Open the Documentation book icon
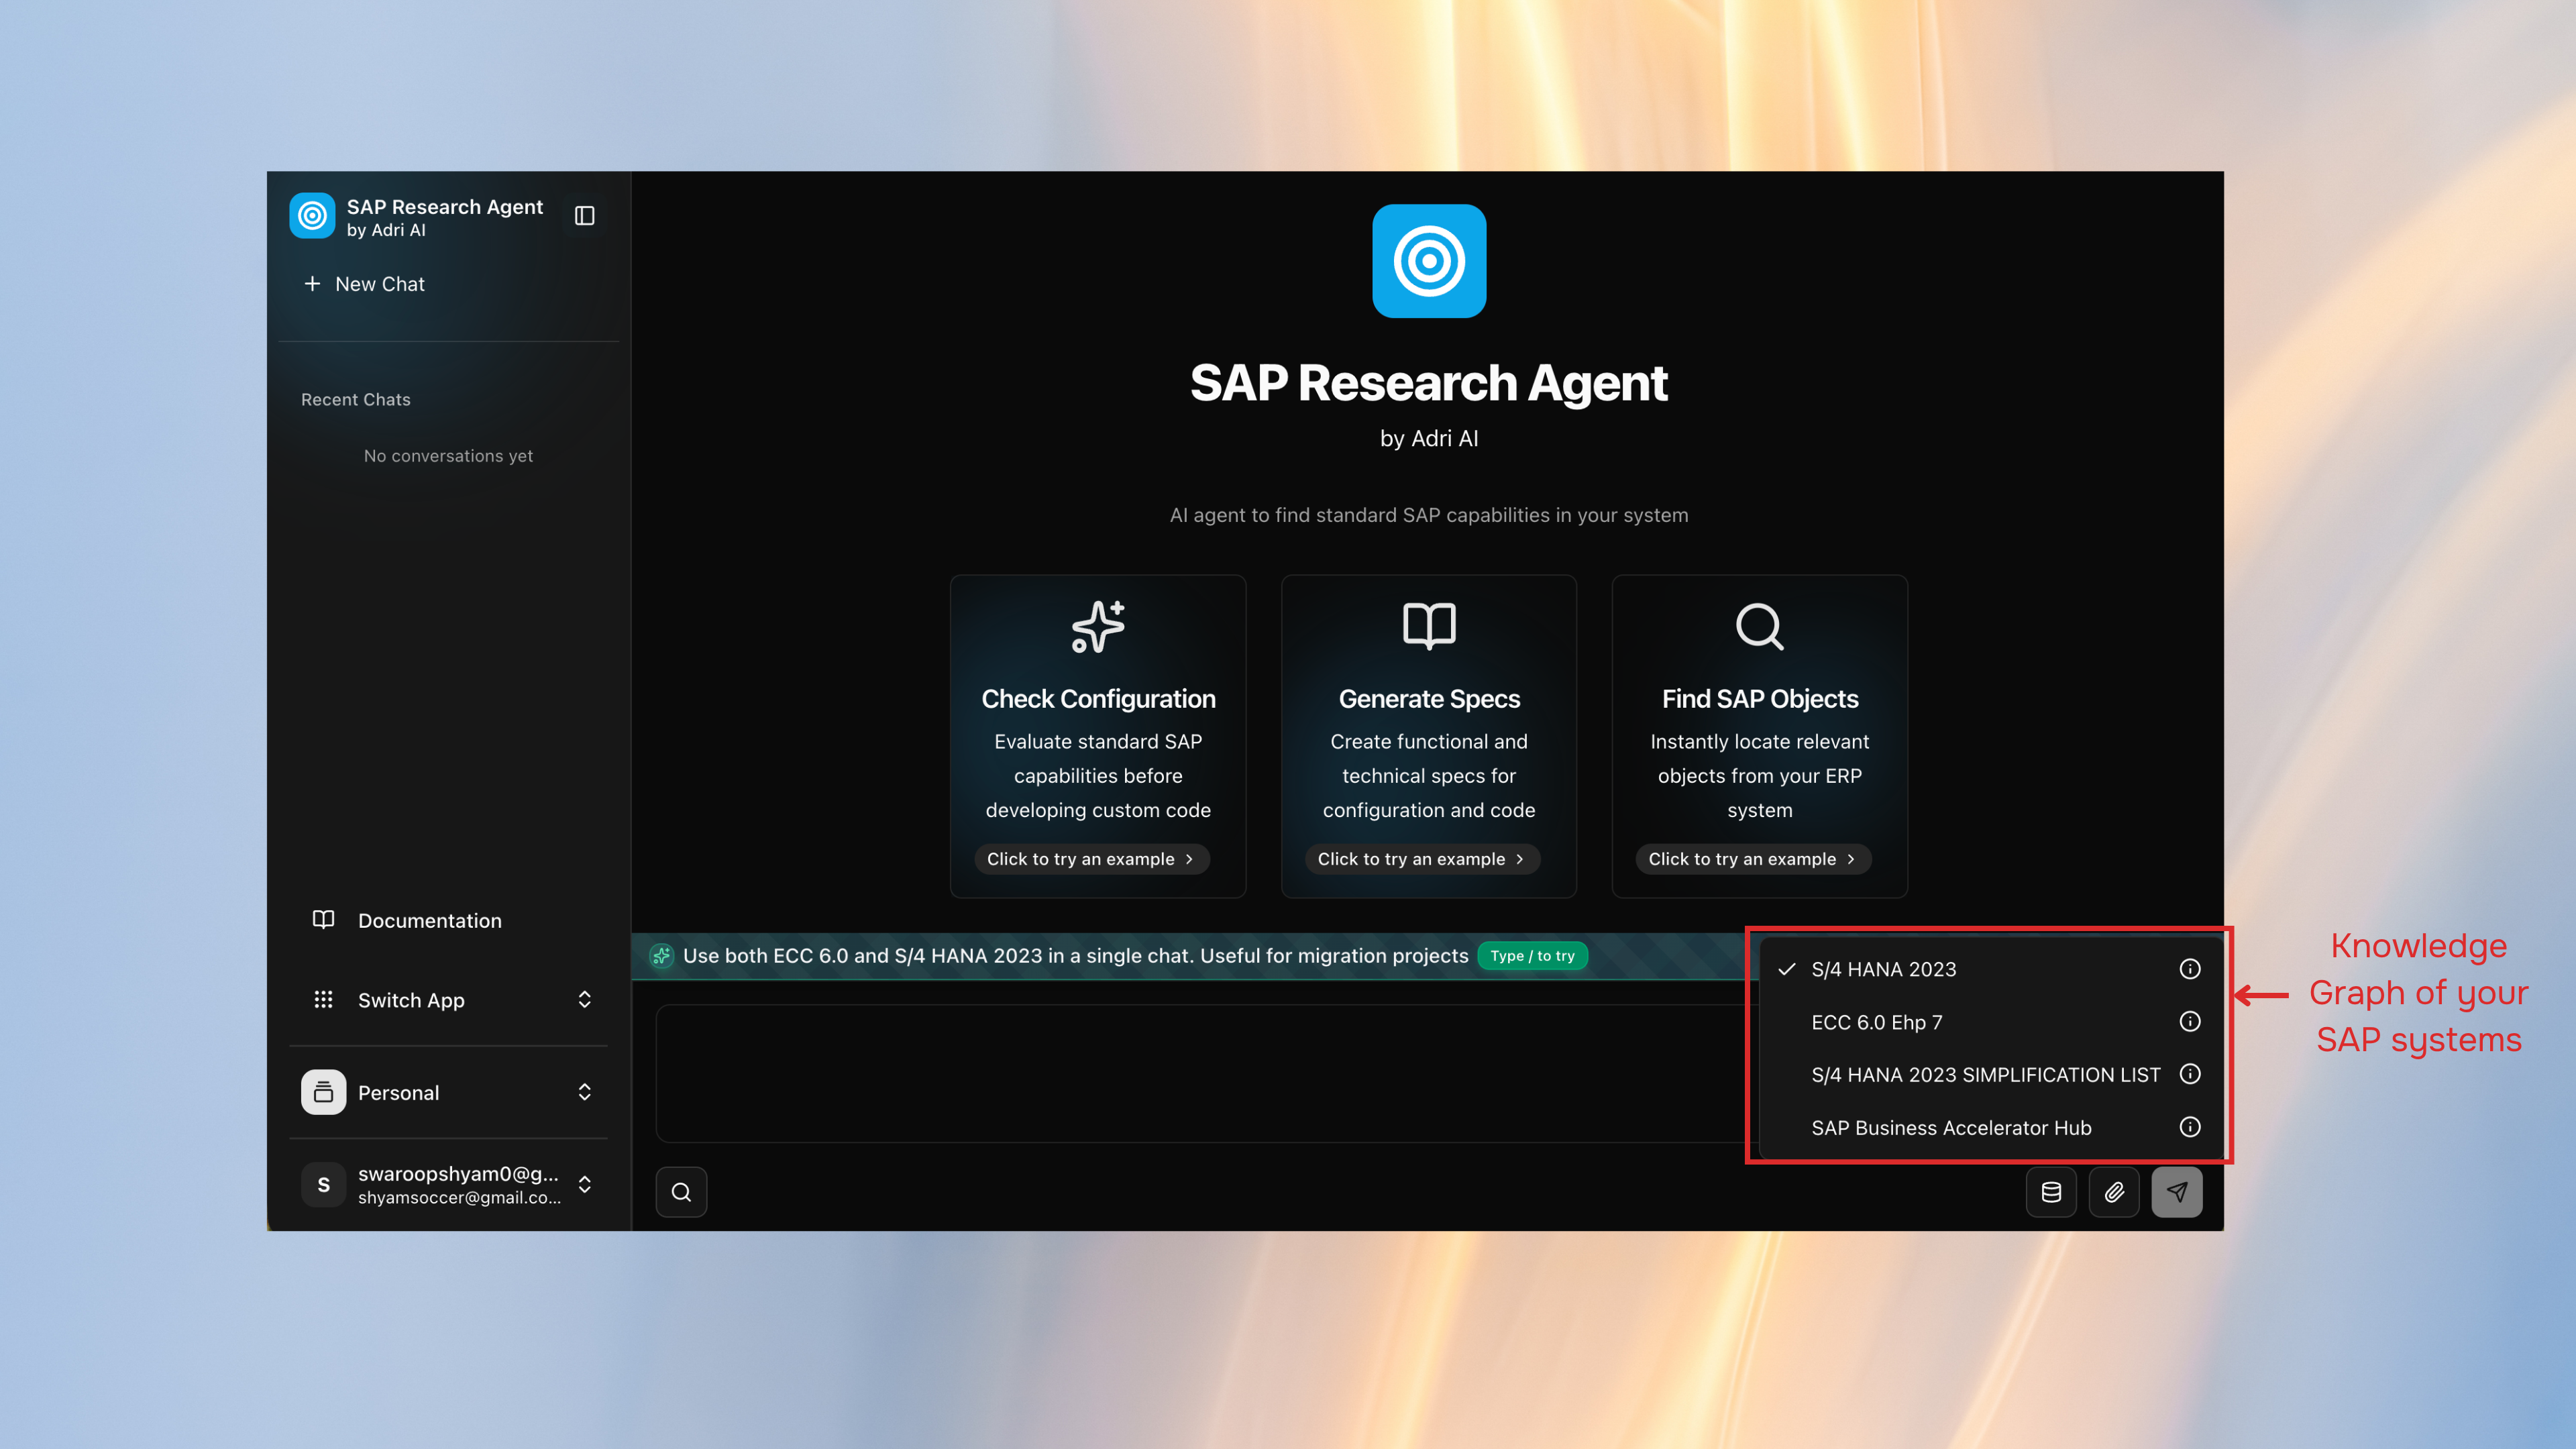The width and height of the screenshot is (2576, 1449). pos(323,920)
